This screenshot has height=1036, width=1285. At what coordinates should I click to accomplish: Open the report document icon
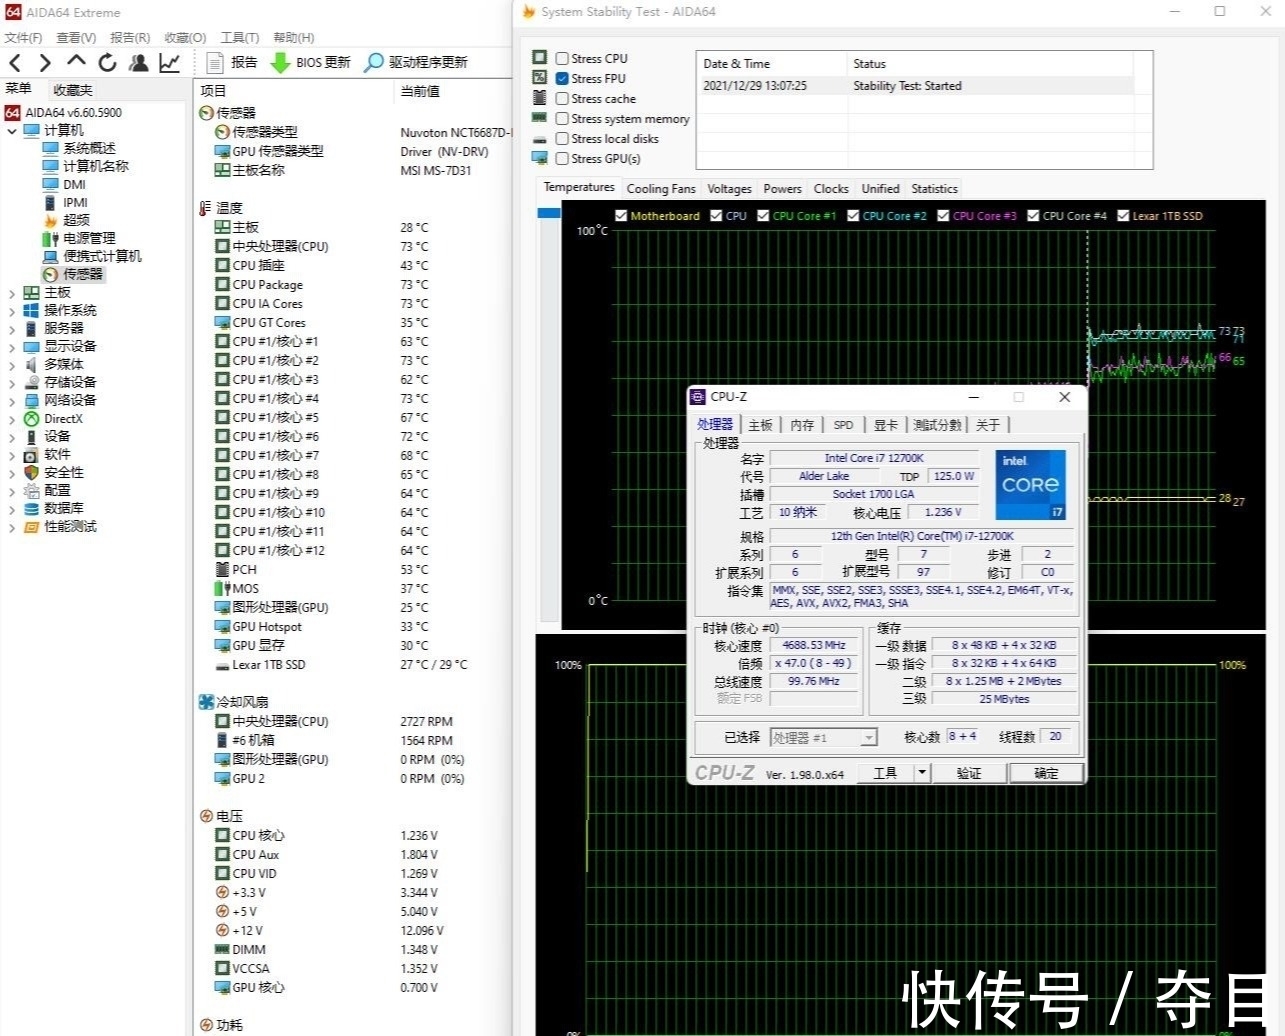(215, 63)
